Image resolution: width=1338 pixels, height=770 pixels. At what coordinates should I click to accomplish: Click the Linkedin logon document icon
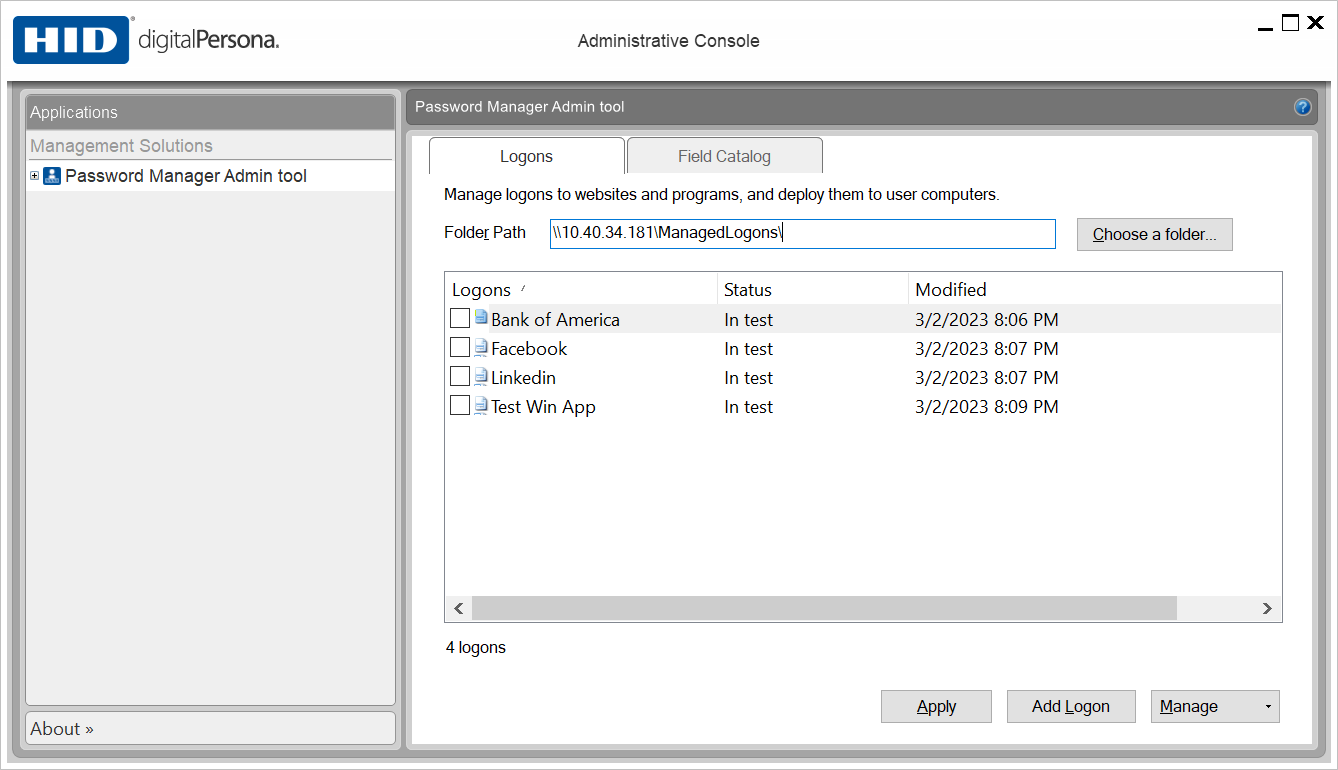(x=481, y=377)
